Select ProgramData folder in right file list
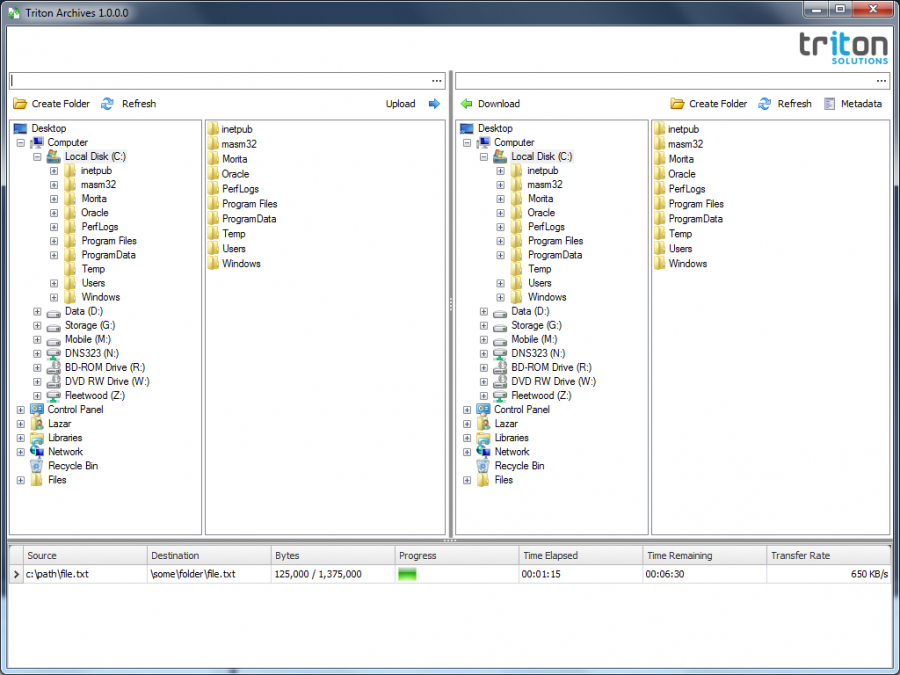900x675 pixels. (x=688, y=219)
